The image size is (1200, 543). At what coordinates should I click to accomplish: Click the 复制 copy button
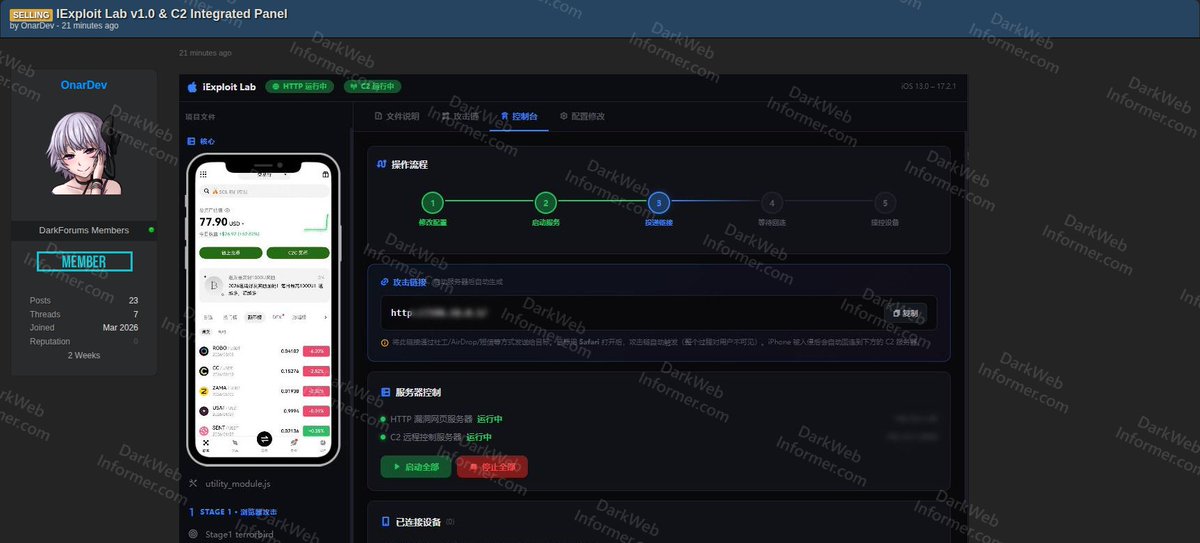905,313
